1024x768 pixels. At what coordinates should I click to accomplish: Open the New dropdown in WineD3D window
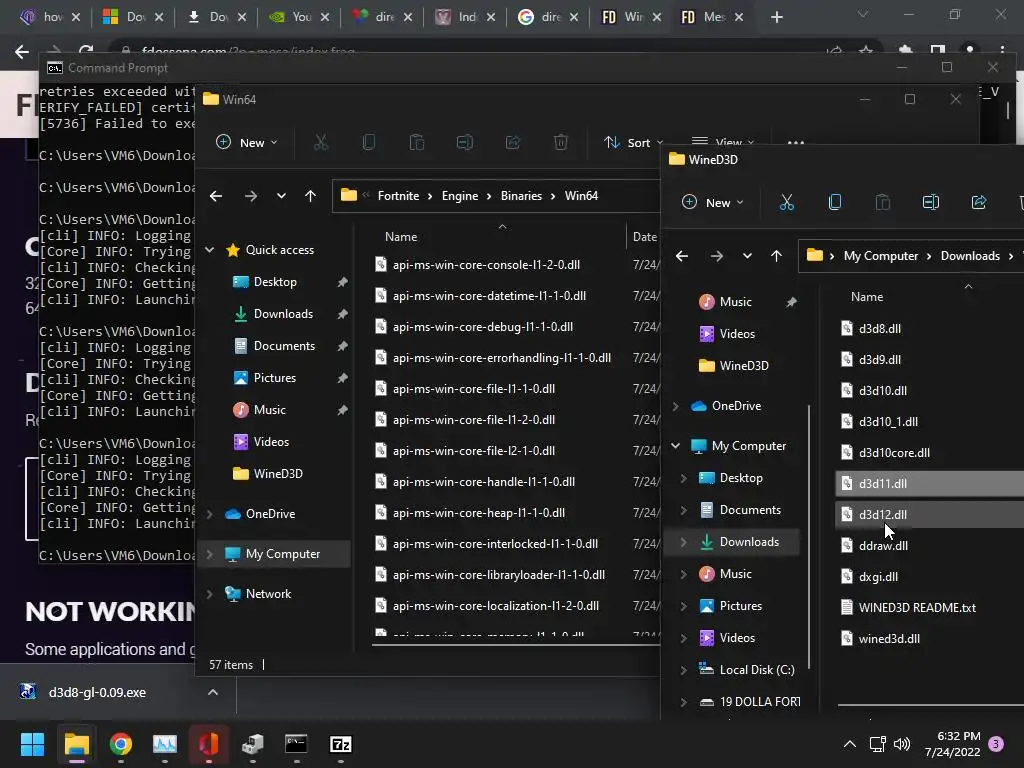point(712,202)
